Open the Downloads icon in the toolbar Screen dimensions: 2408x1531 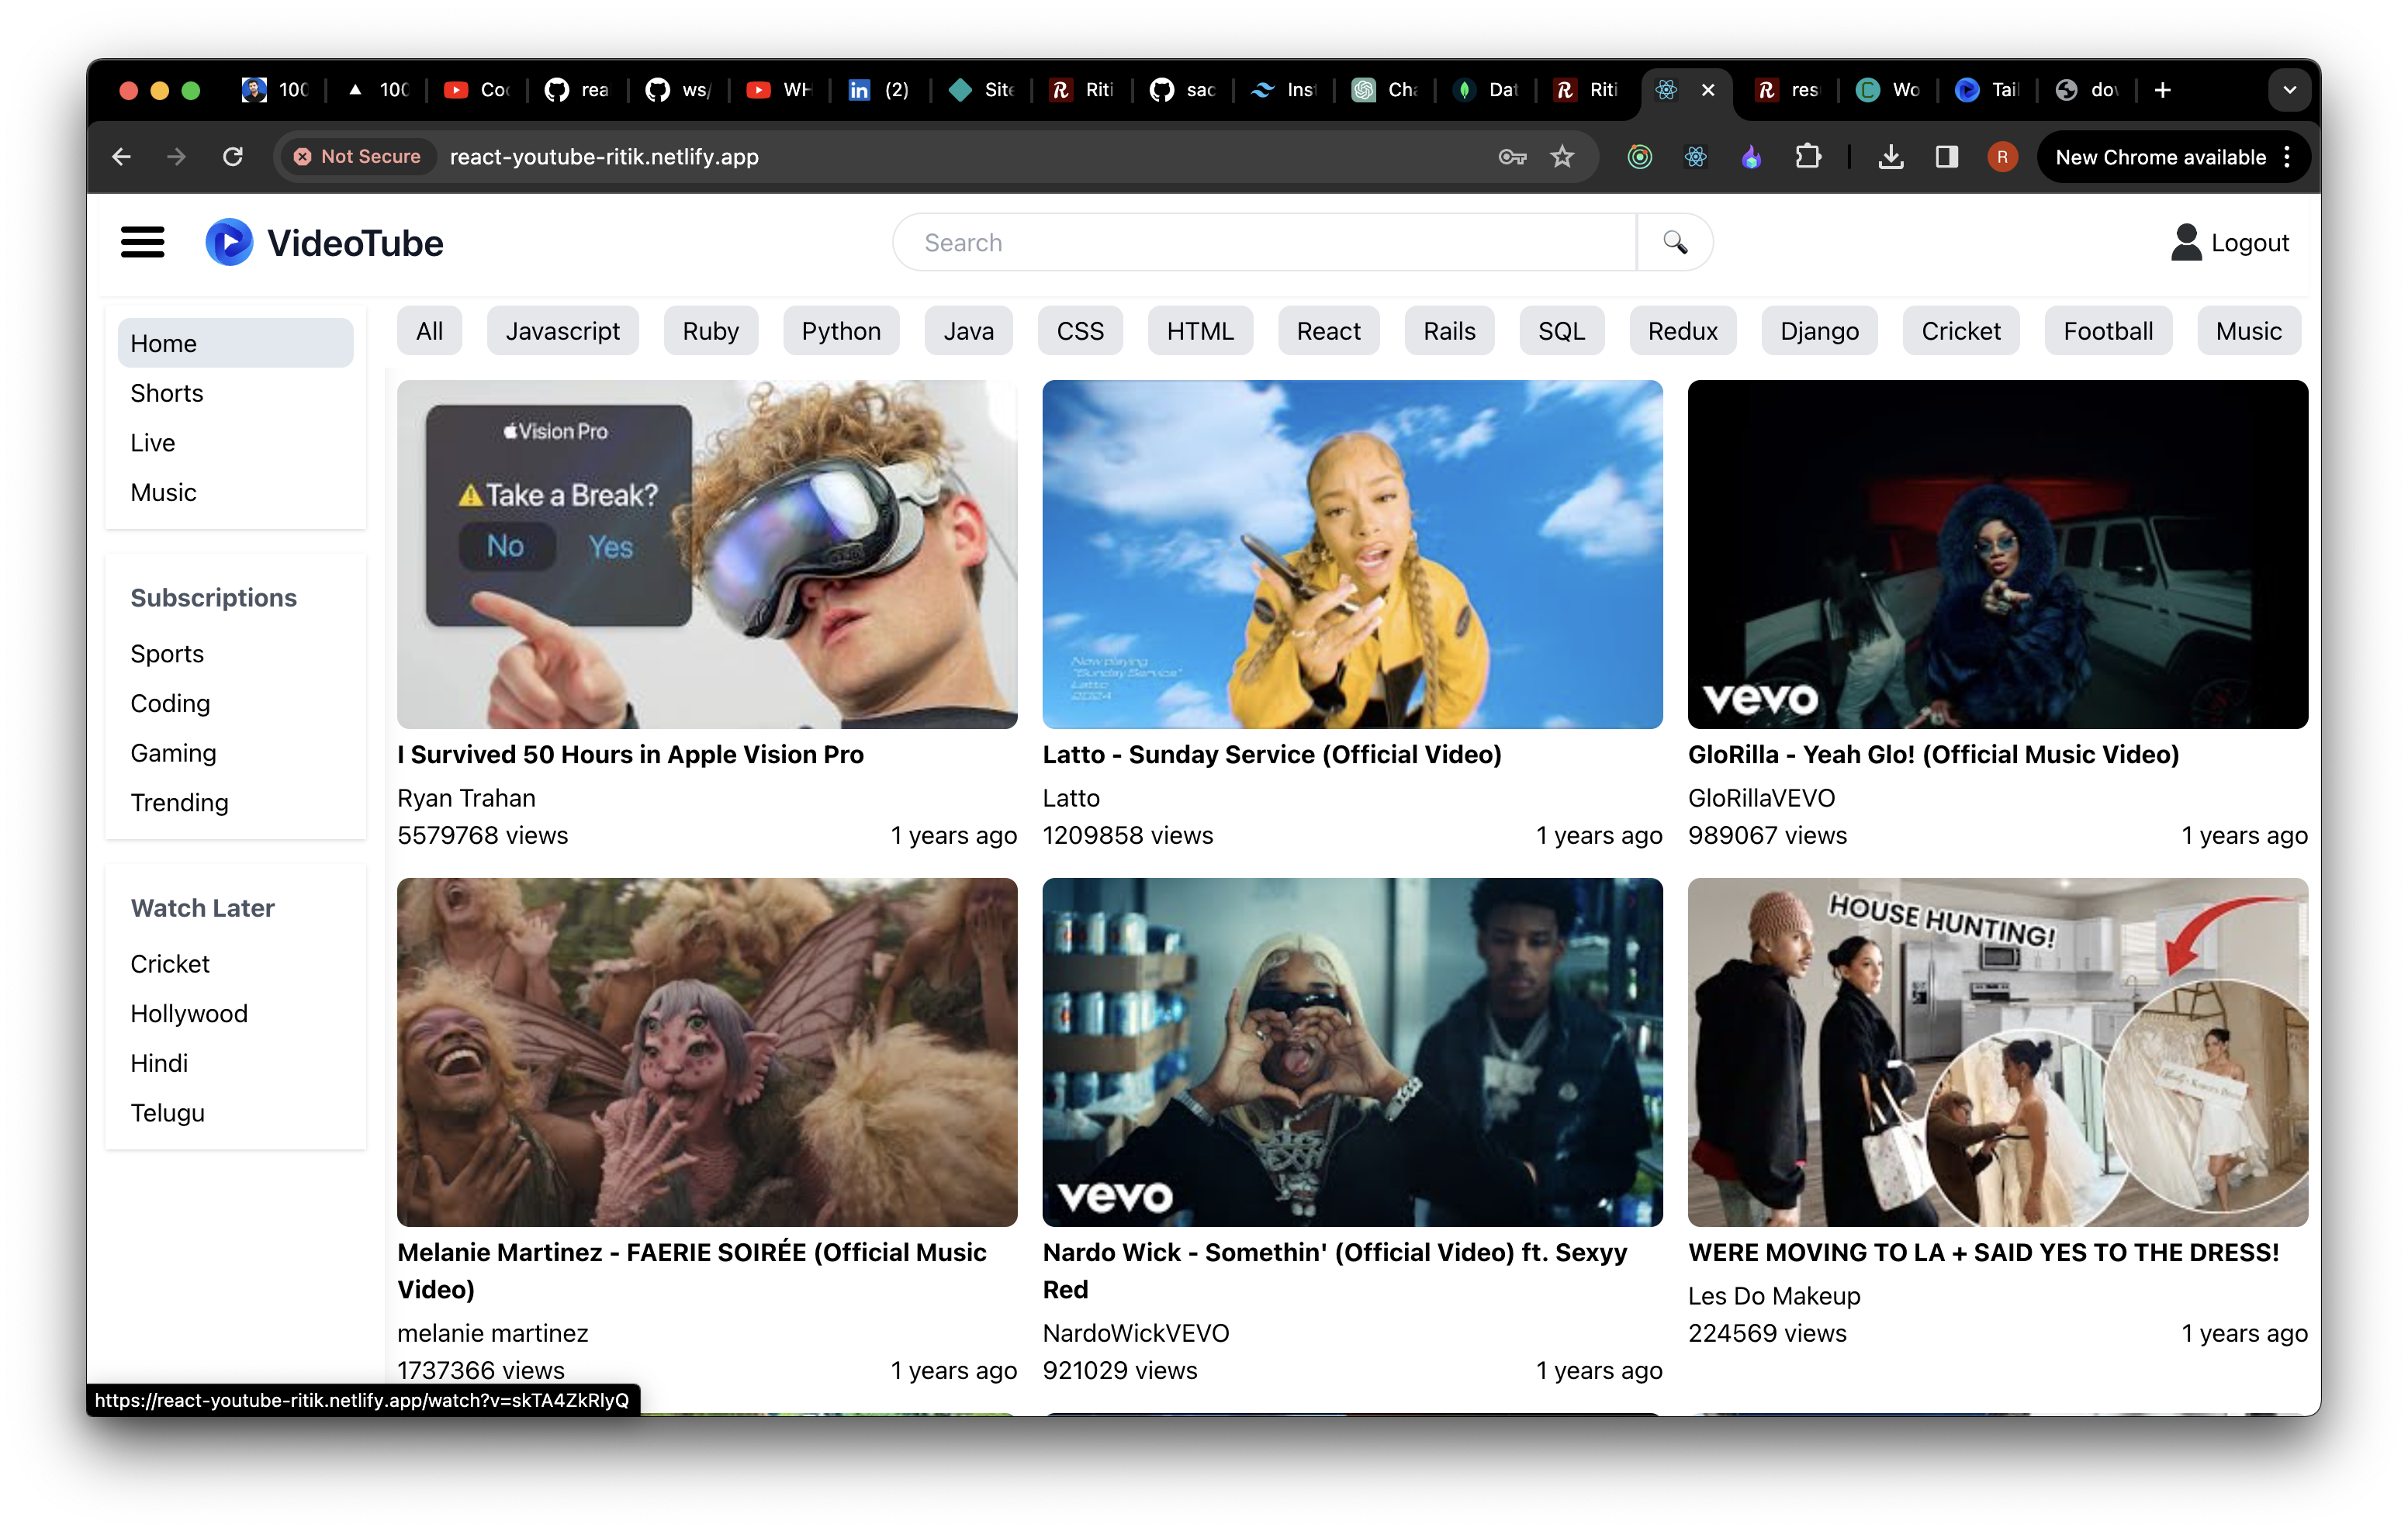click(x=1890, y=156)
